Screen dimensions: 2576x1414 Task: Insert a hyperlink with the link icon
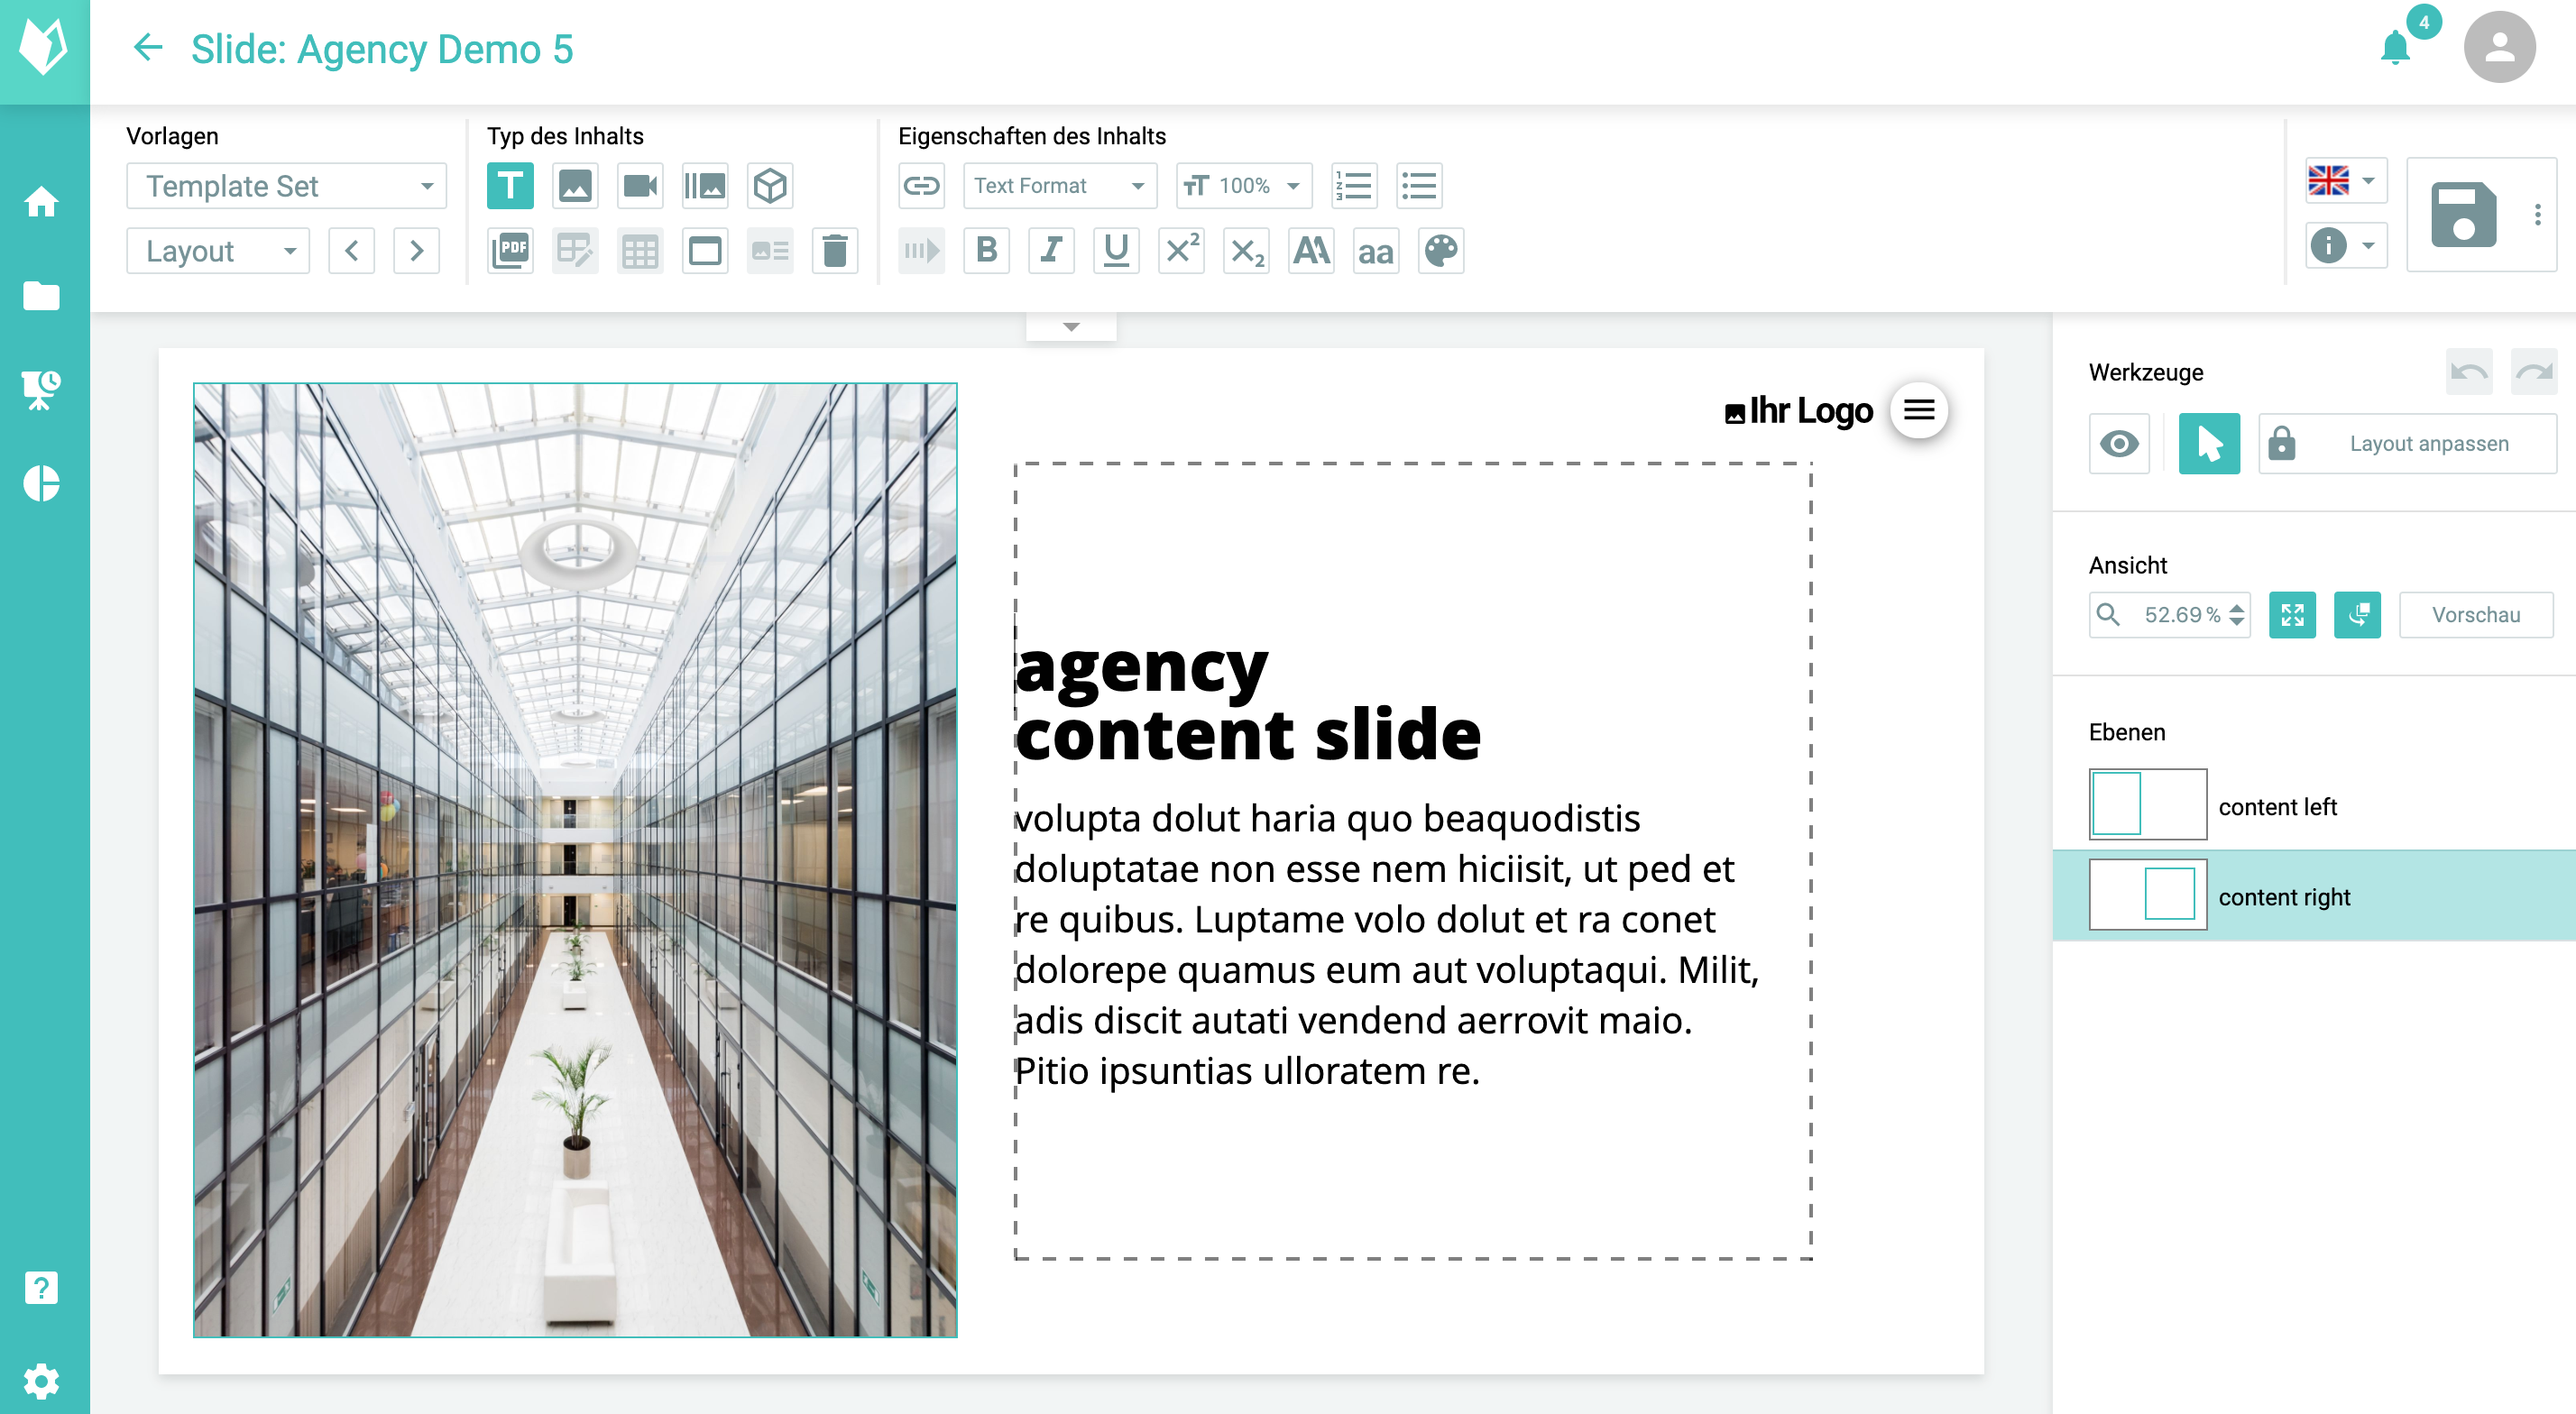click(921, 186)
